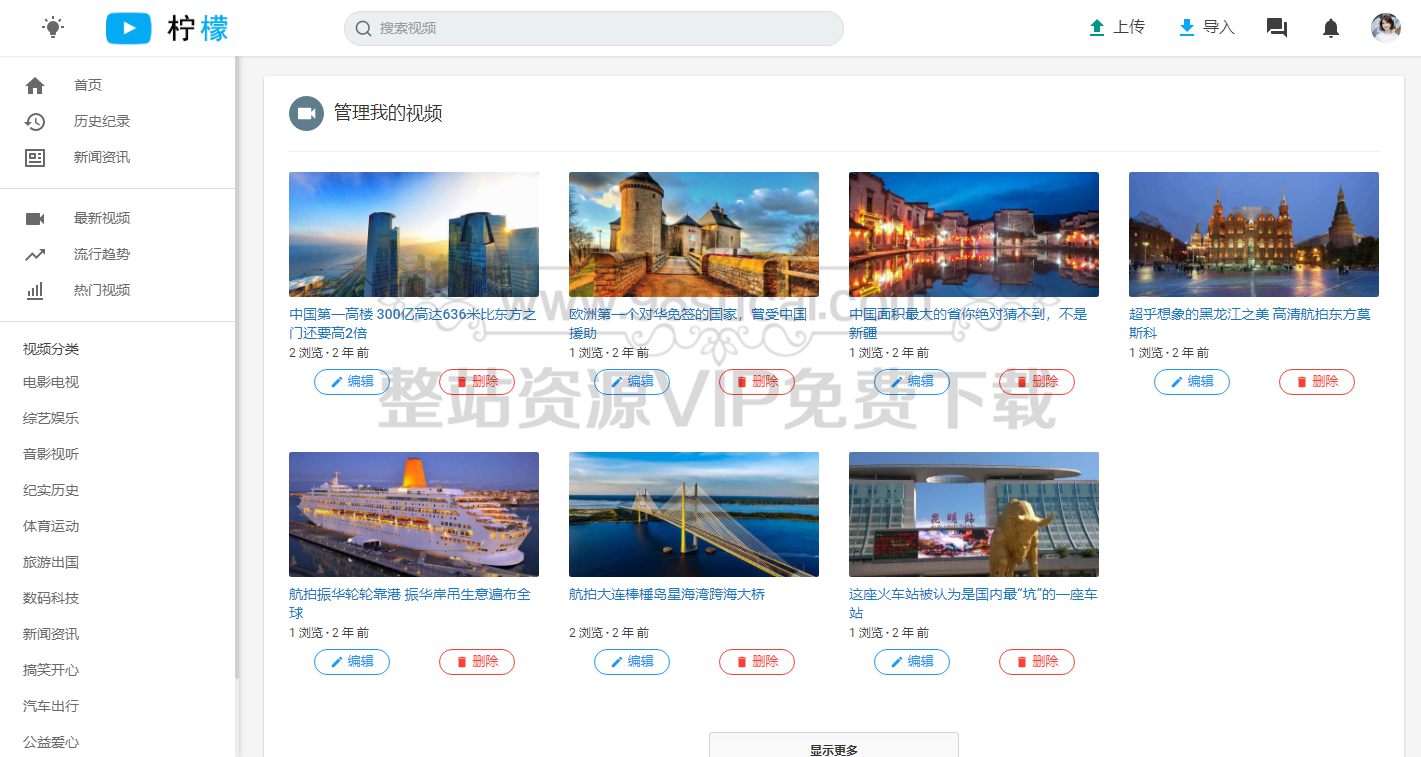Toggle the light bulb theme switch

click(x=53, y=27)
